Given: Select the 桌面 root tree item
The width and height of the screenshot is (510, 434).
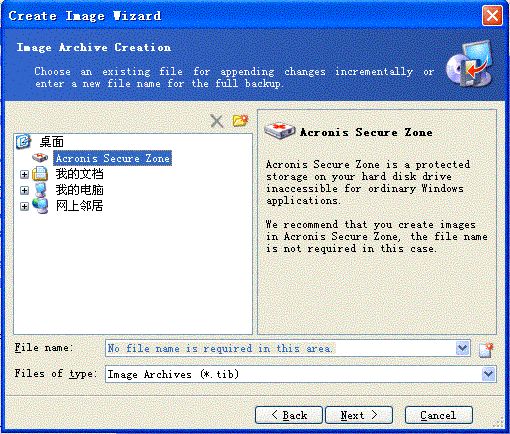Looking at the screenshot, I should pos(52,142).
